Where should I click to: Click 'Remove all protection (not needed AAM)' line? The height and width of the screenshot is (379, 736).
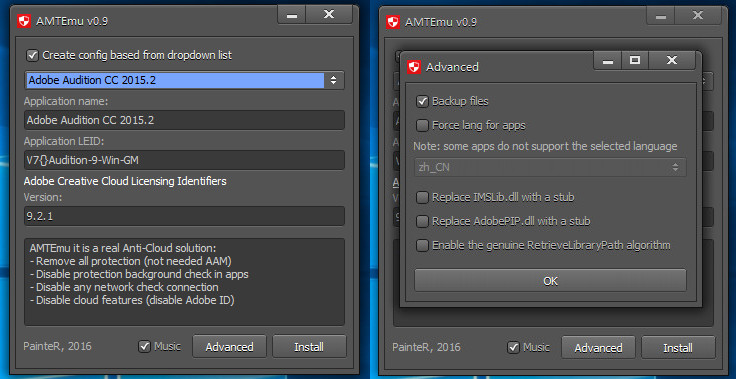coord(131,261)
